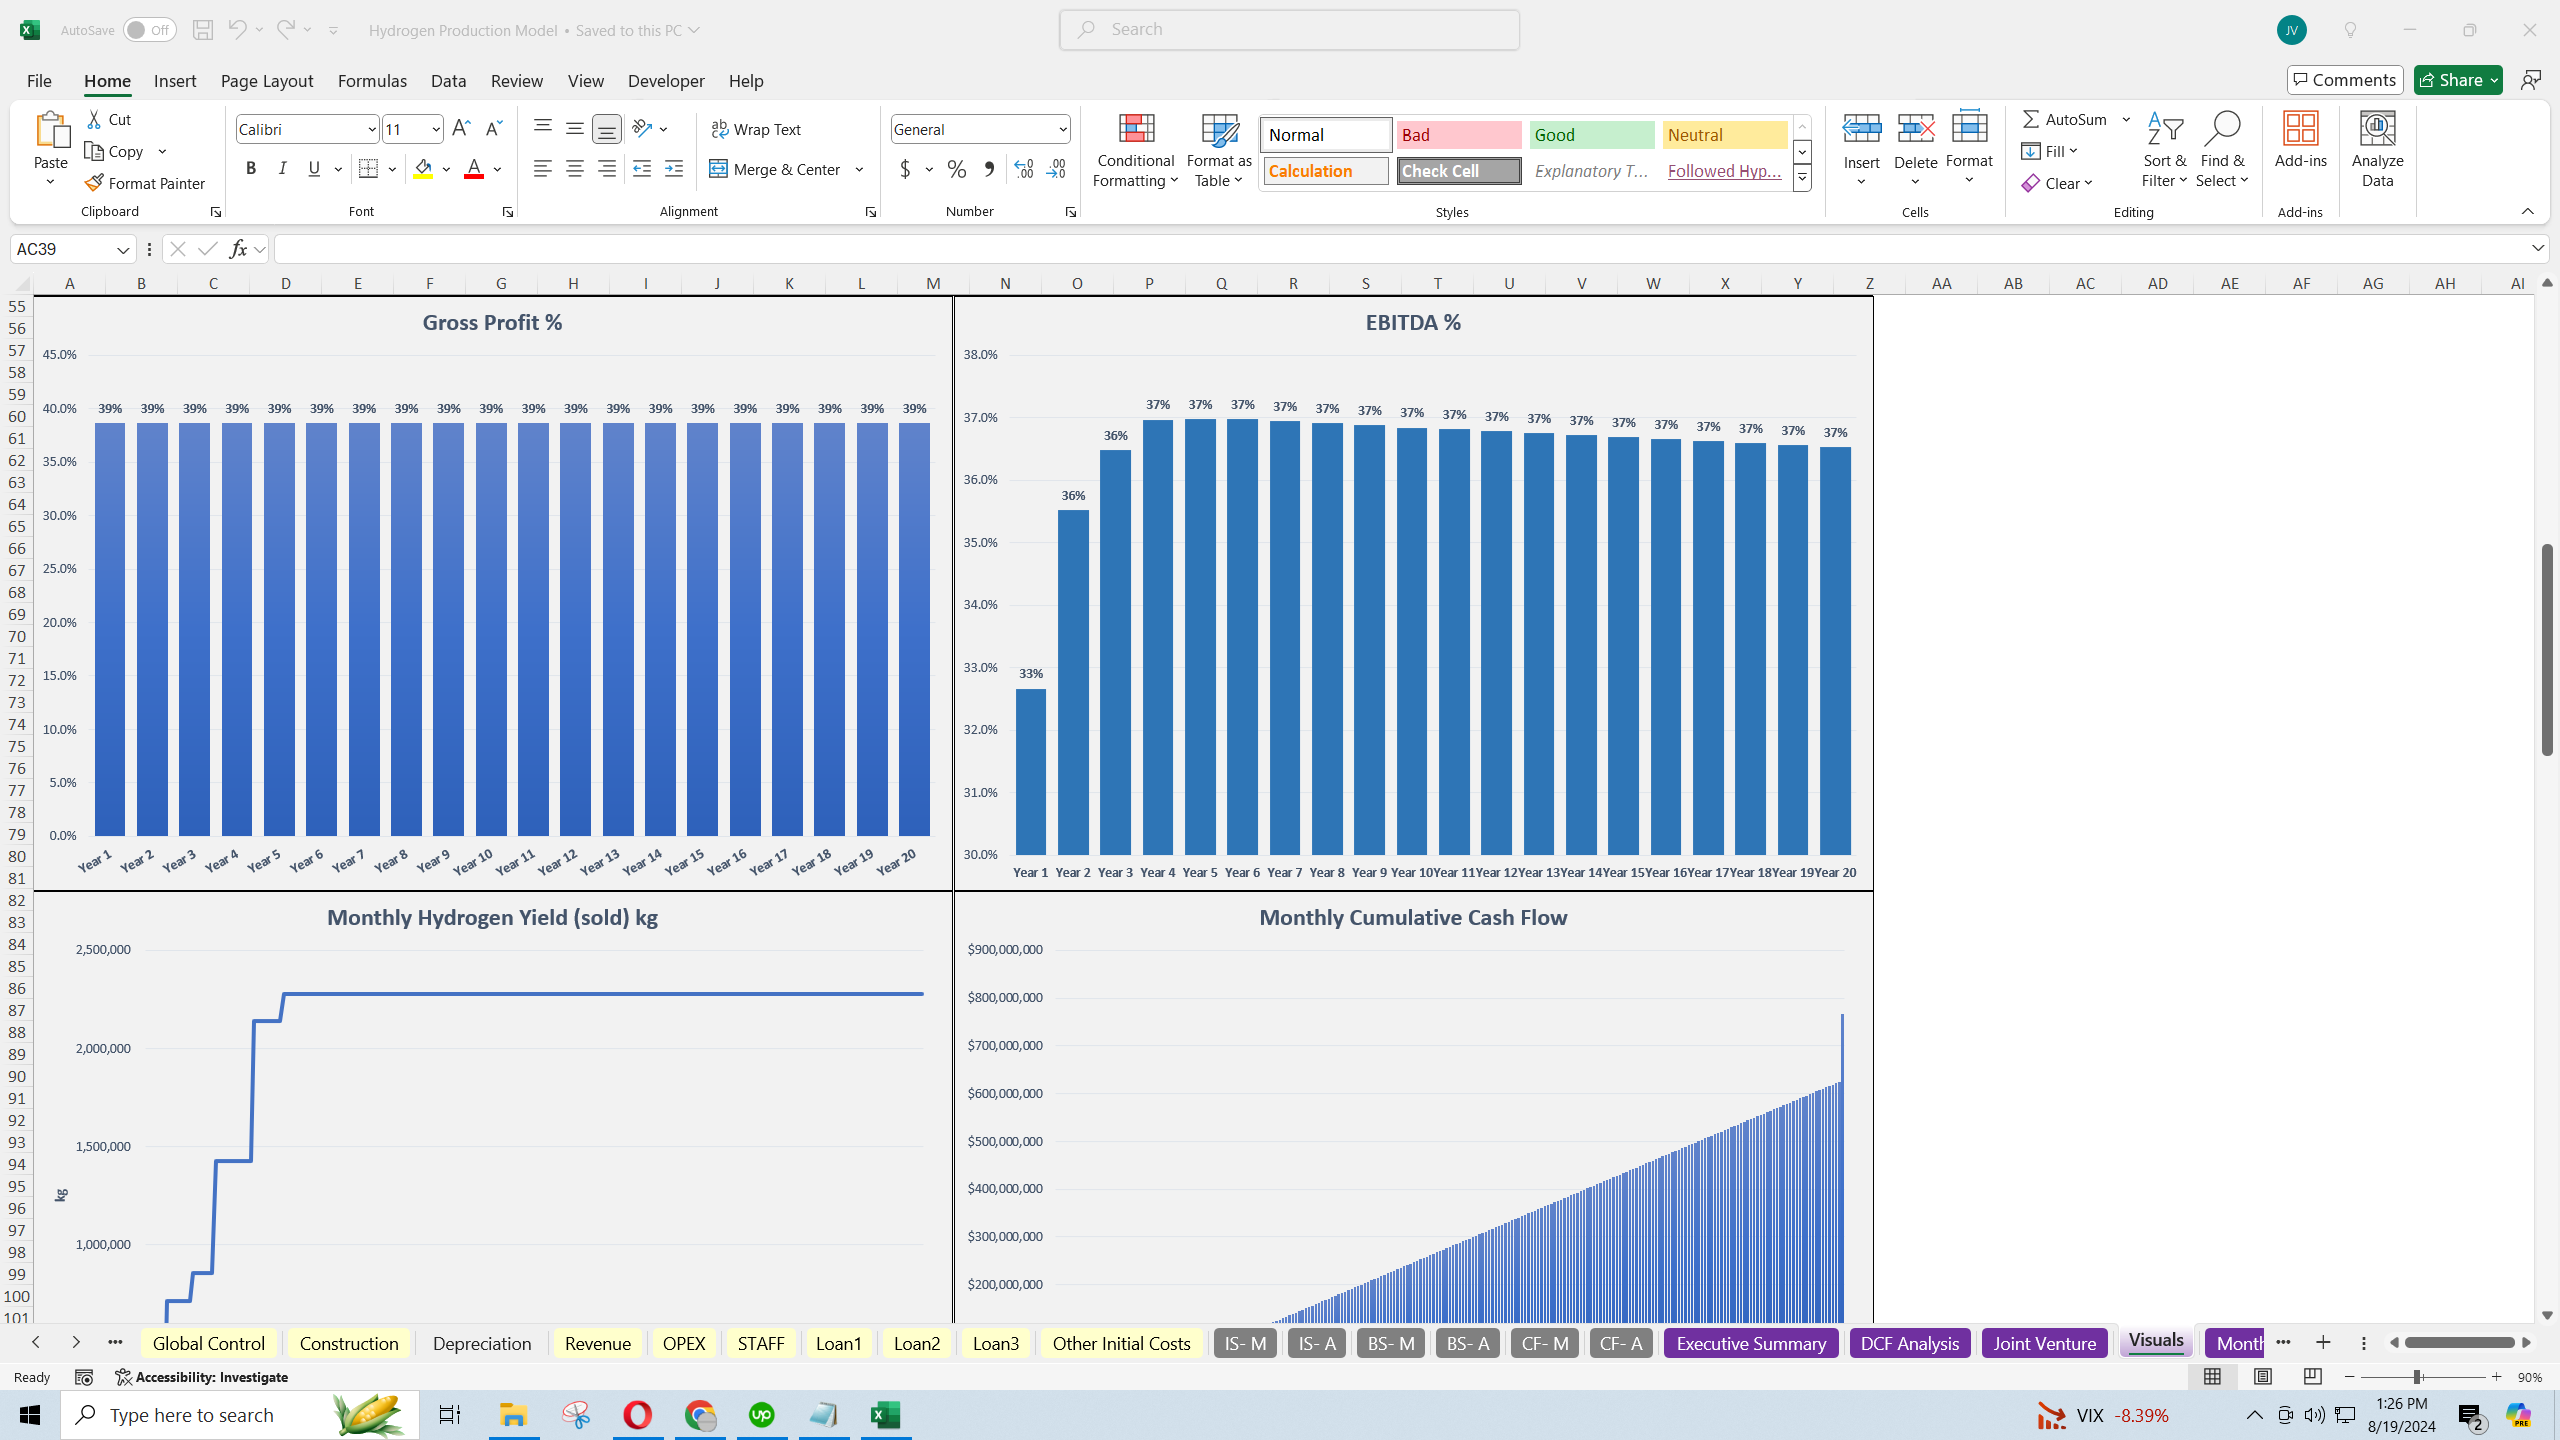Click the Search box in title bar
The height and width of the screenshot is (1440, 2560).
click(1289, 30)
